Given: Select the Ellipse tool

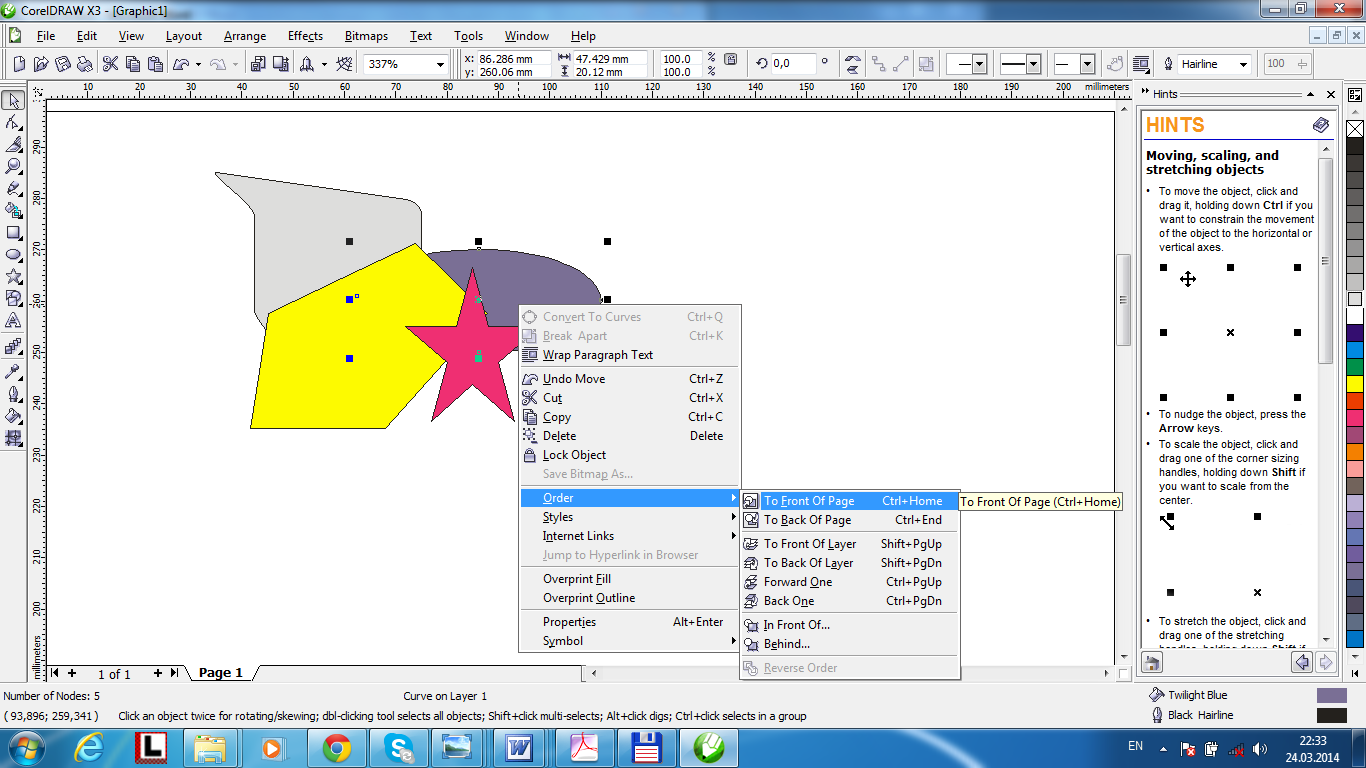Looking at the screenshot, I should coord(14,255).
